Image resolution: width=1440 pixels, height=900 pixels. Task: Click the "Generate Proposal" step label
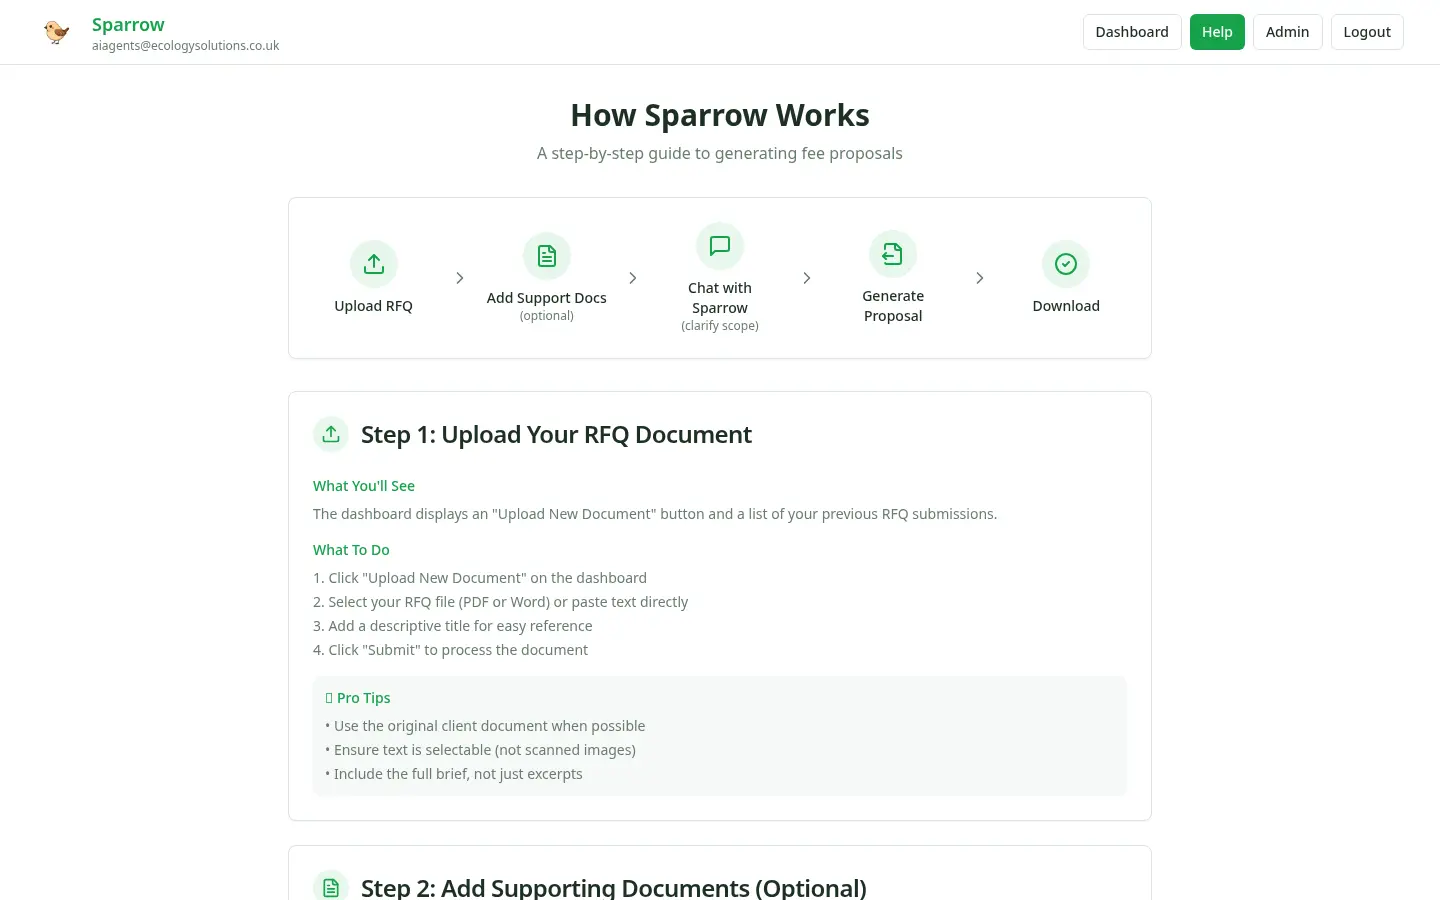[893, 306]
